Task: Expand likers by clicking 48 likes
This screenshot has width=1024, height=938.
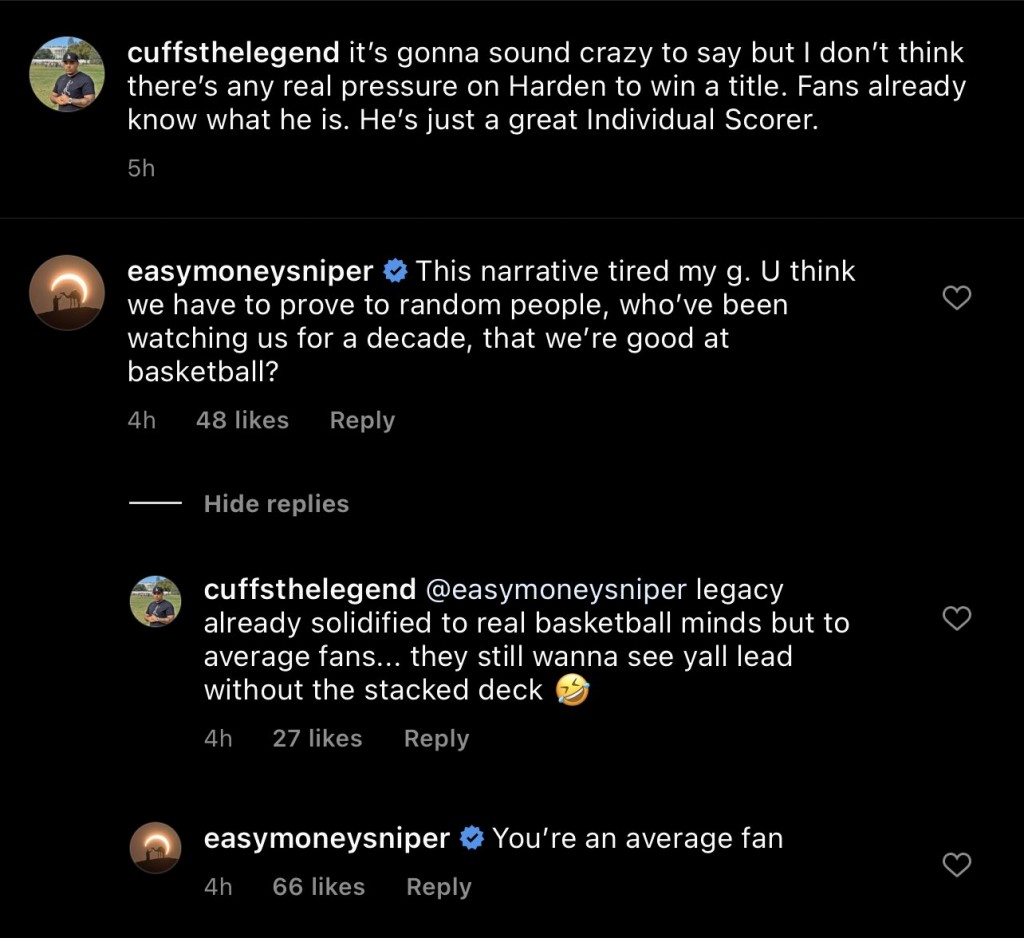Action: click(242, 421)
